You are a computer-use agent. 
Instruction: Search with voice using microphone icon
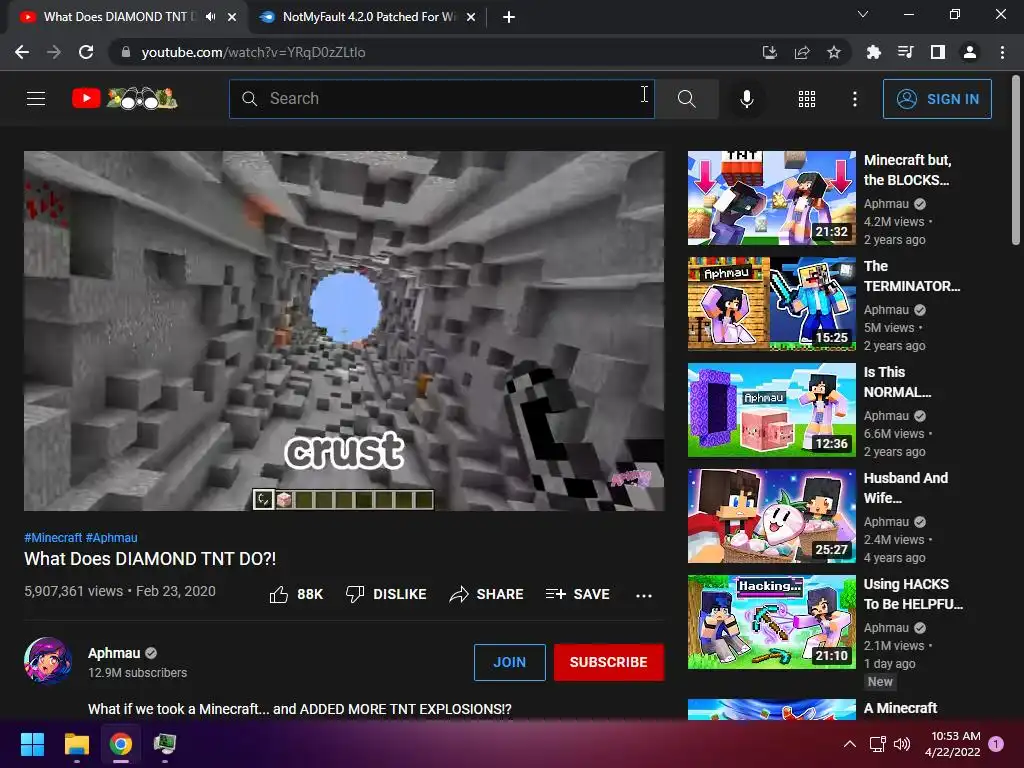click(x=746, y=99)
